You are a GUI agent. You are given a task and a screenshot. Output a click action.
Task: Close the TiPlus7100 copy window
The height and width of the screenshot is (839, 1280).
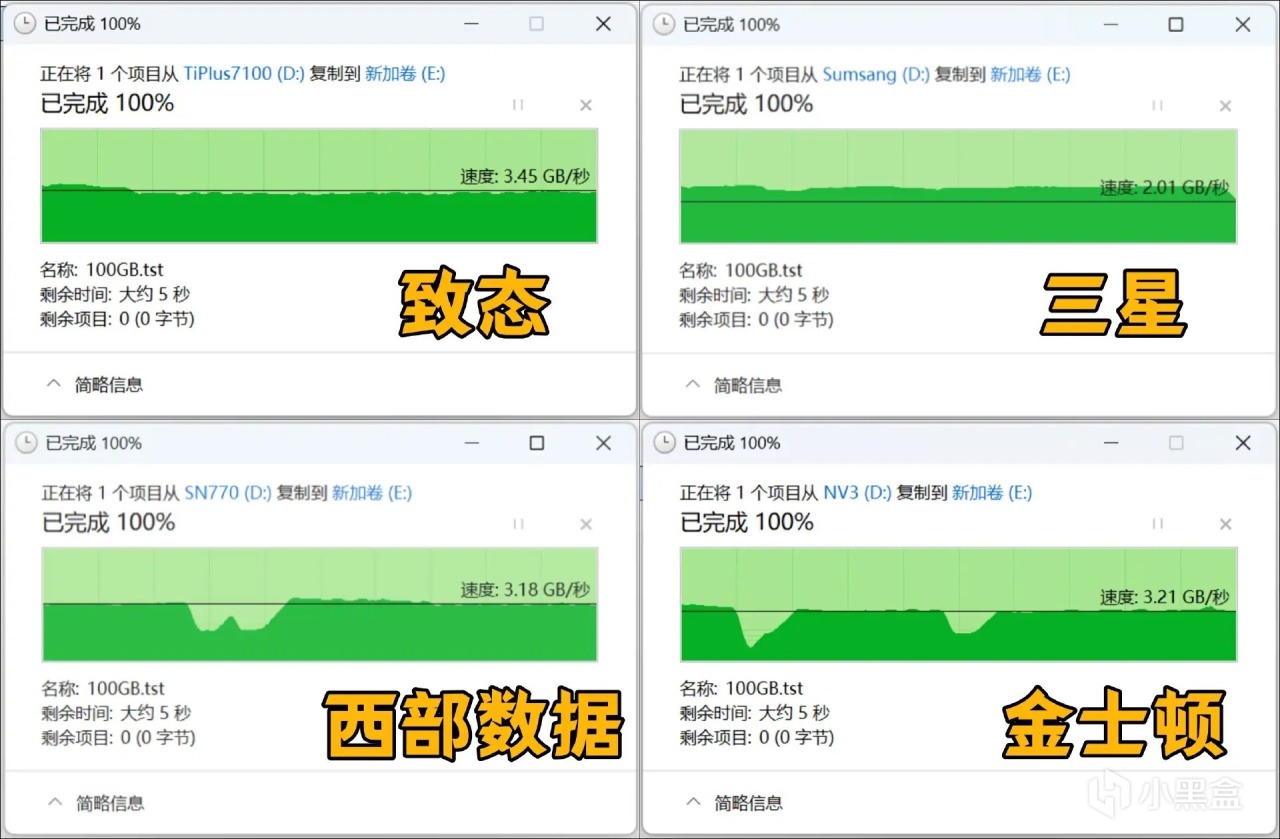point(603,24)
